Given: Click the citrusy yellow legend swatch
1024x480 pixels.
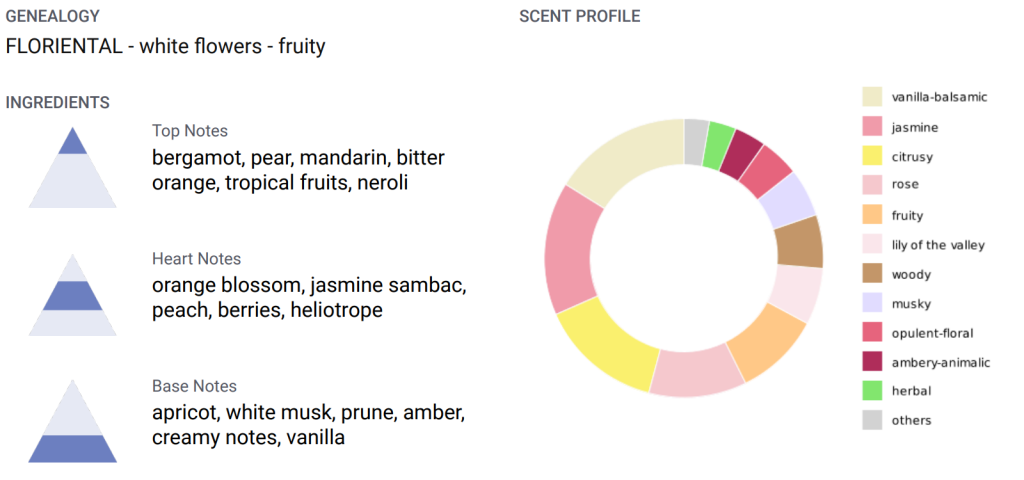Looking at the screenshot, I should tap(872, 156).
